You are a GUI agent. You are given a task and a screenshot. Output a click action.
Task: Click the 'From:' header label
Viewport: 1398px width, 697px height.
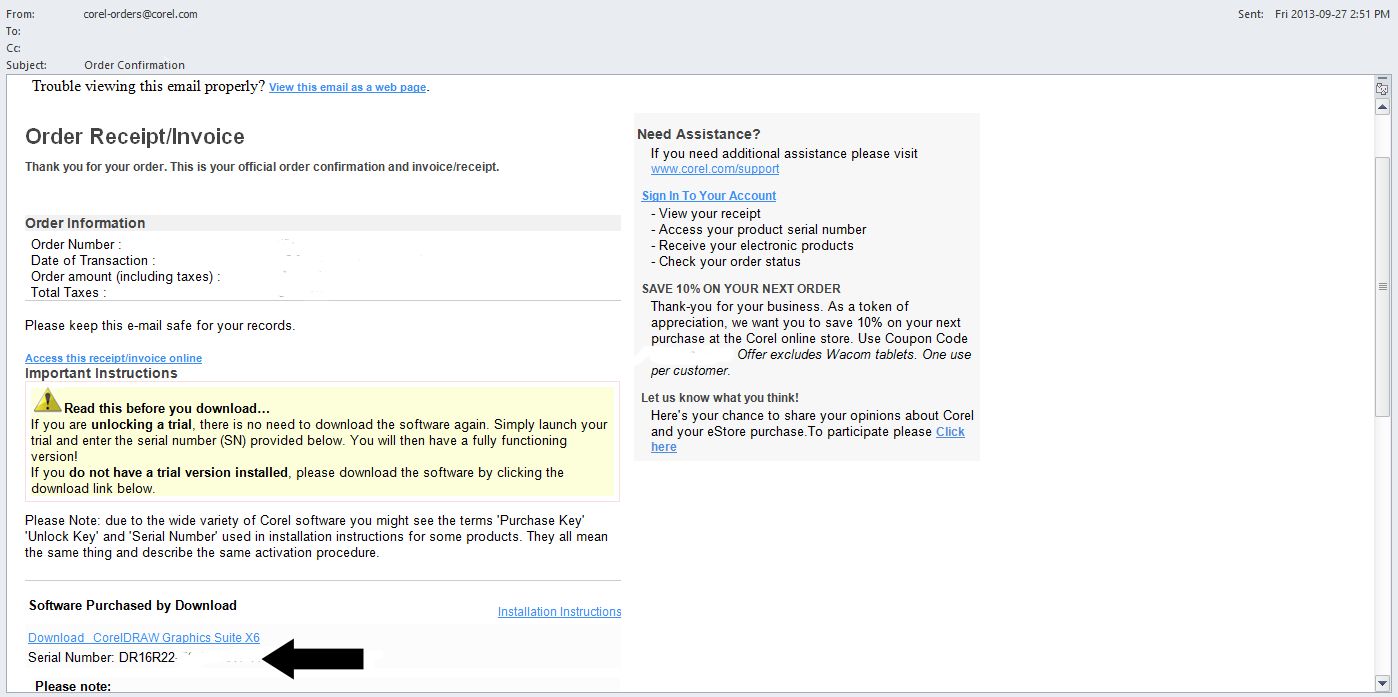tap(20, 15)
